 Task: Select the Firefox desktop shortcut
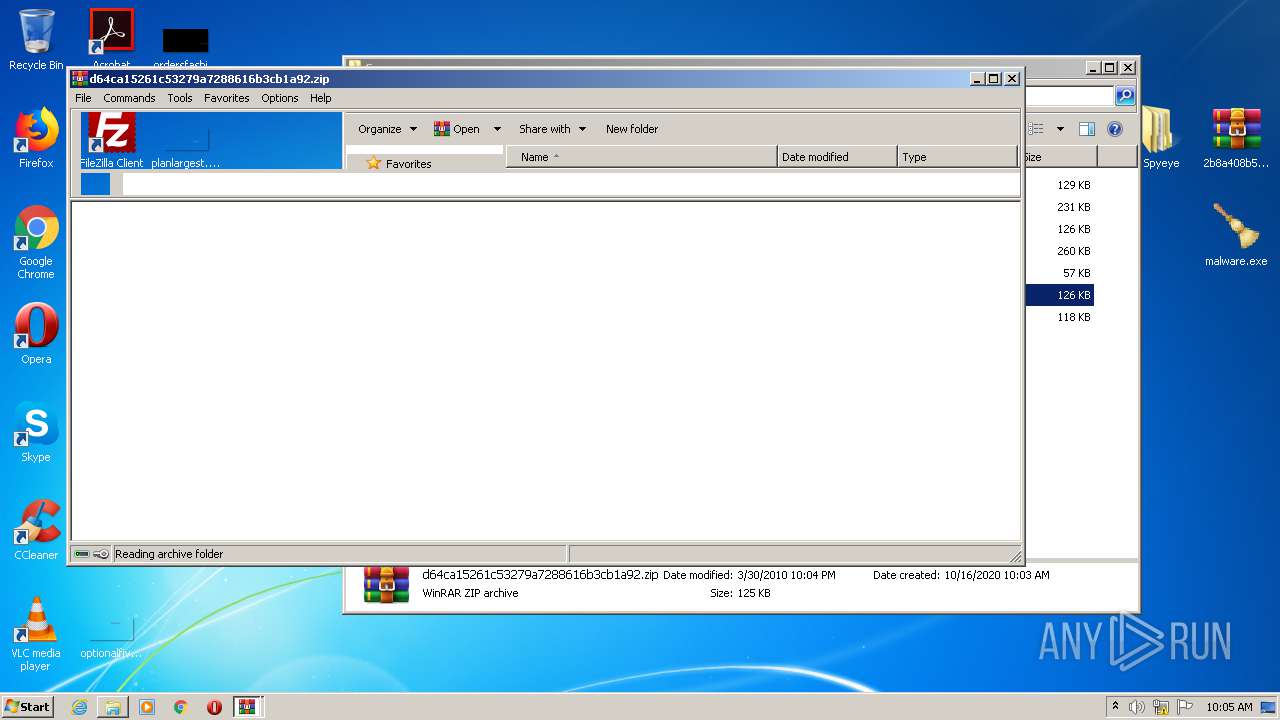click(x=36, y=138)
